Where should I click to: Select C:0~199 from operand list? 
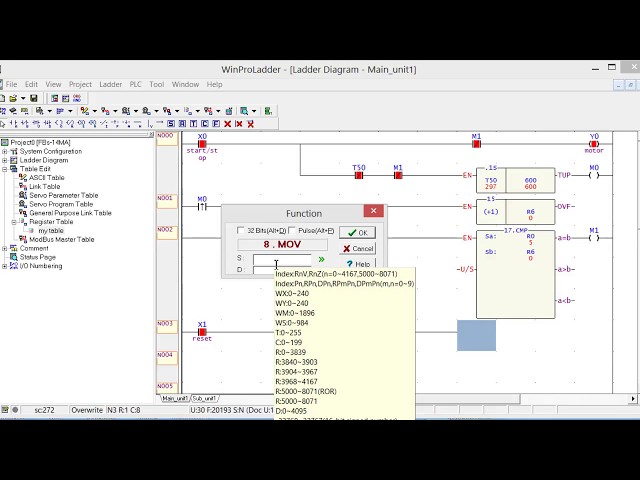coord(291,342)
